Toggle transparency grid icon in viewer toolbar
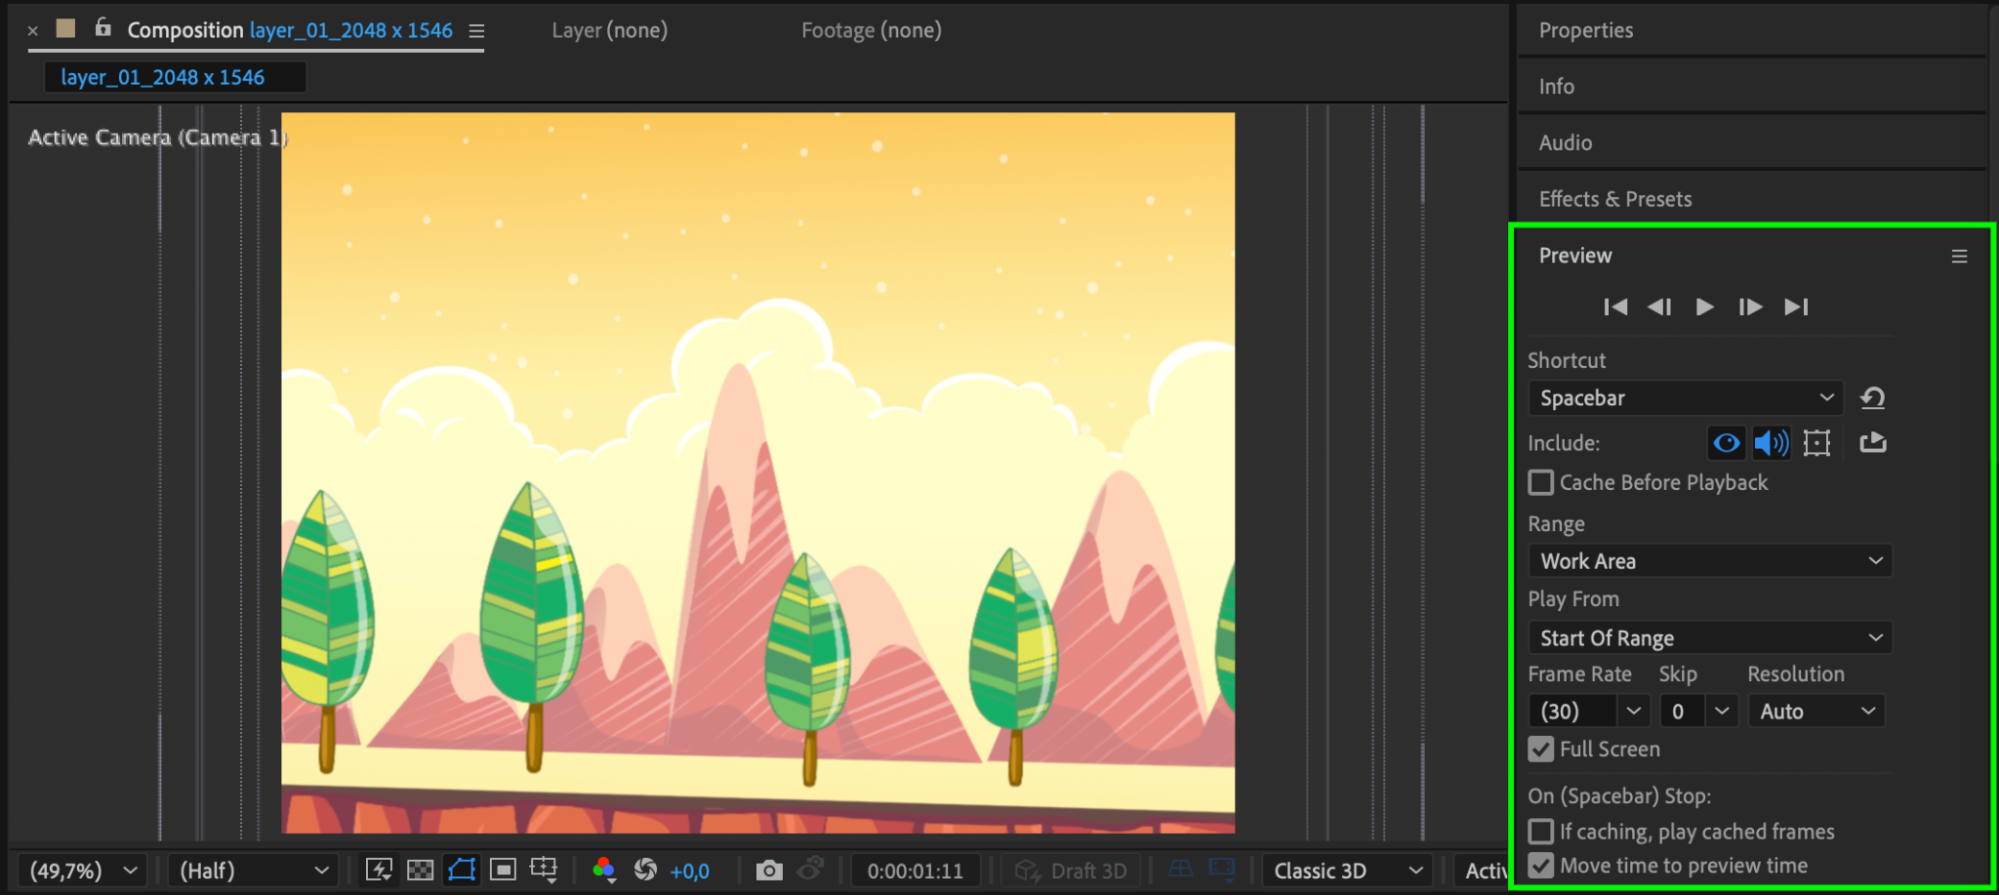The width and height of the screenshot is (1999, 896). (x=420, y=871)
